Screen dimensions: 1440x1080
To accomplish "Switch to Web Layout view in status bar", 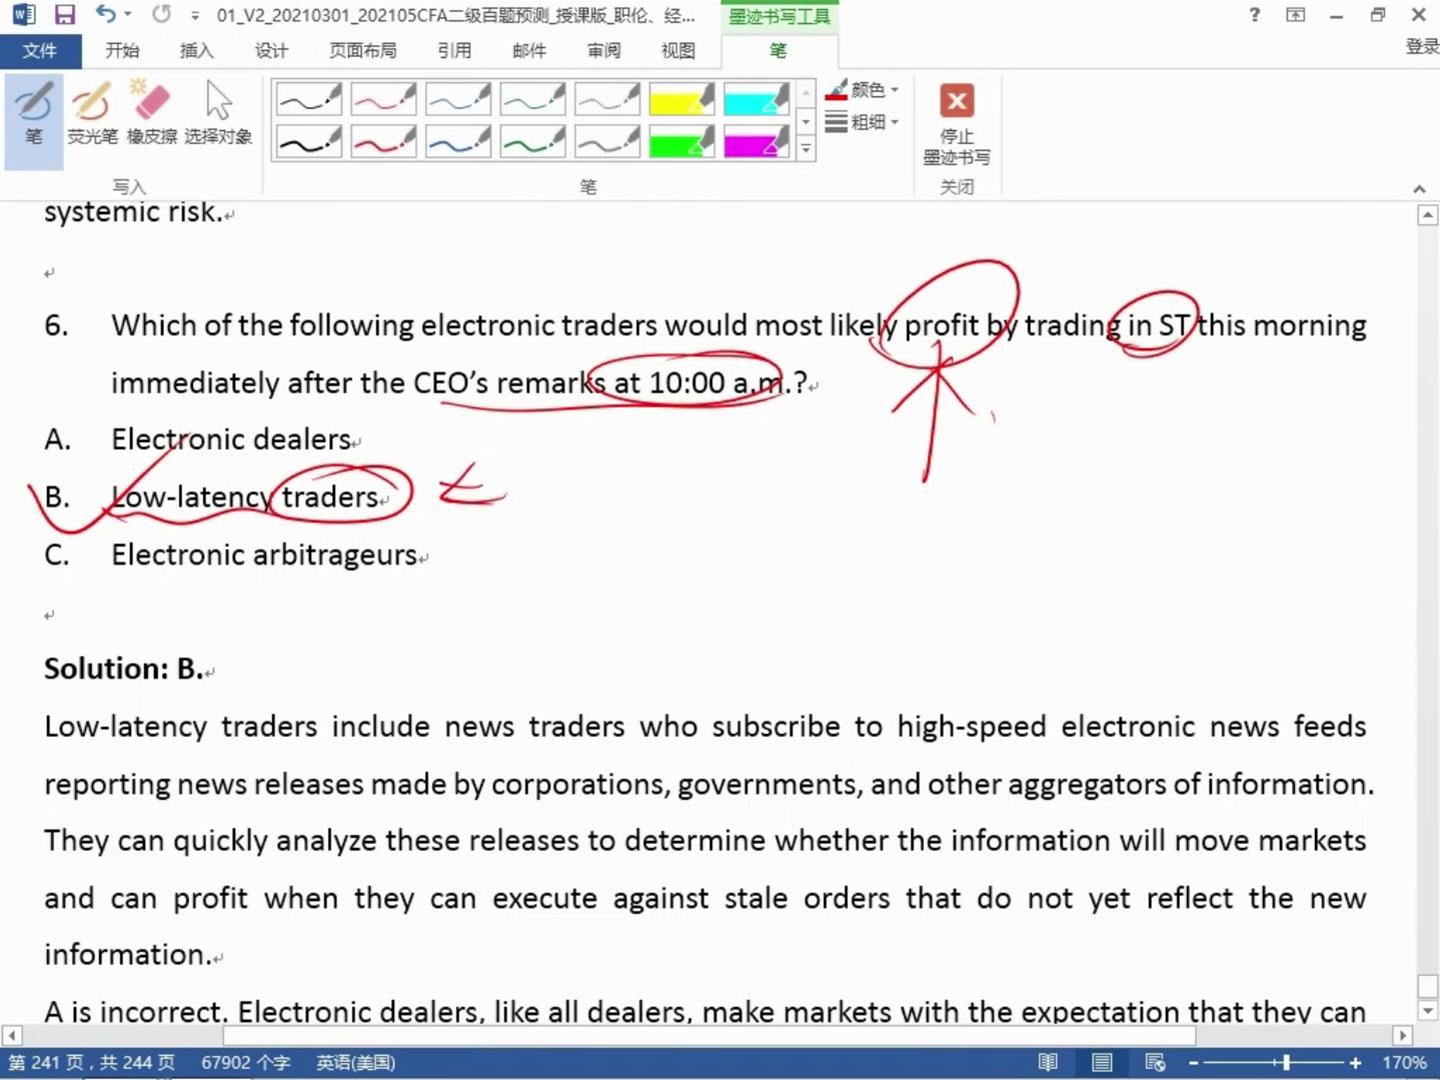I will point(1155,1062).
